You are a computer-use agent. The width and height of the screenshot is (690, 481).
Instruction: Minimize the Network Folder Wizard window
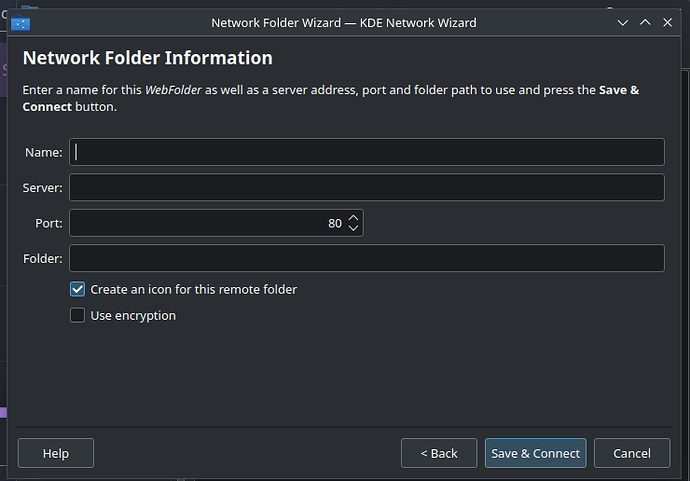(x=622, y=22)
